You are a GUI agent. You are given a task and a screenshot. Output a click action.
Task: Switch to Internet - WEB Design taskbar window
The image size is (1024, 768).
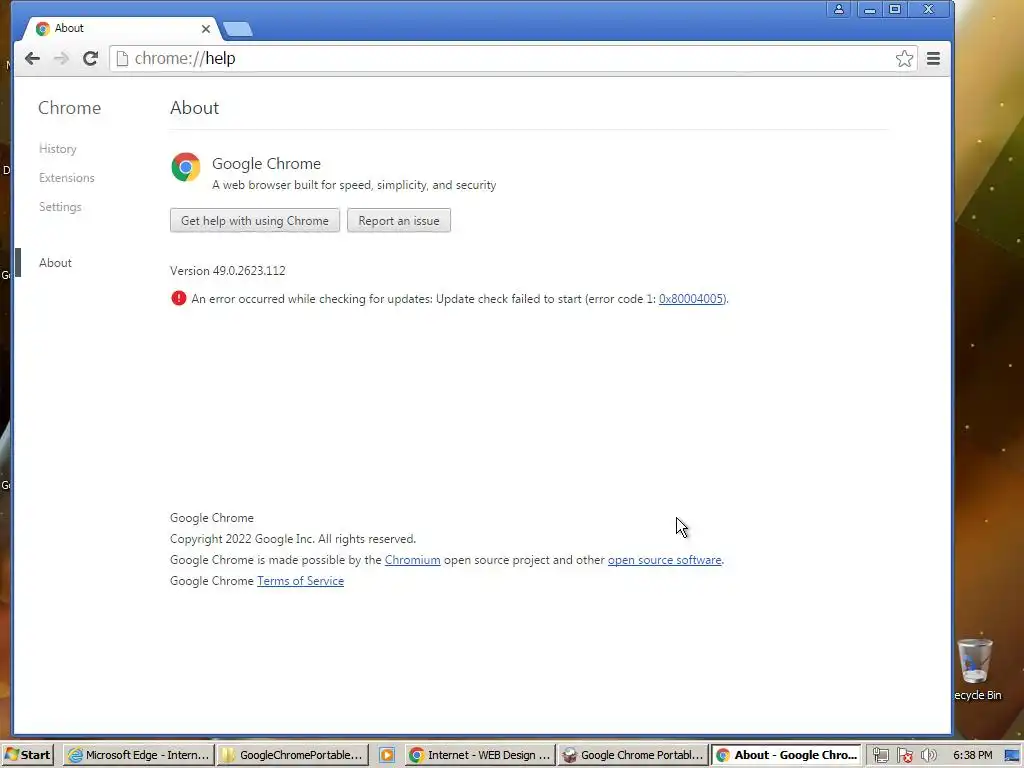point(480,755)
